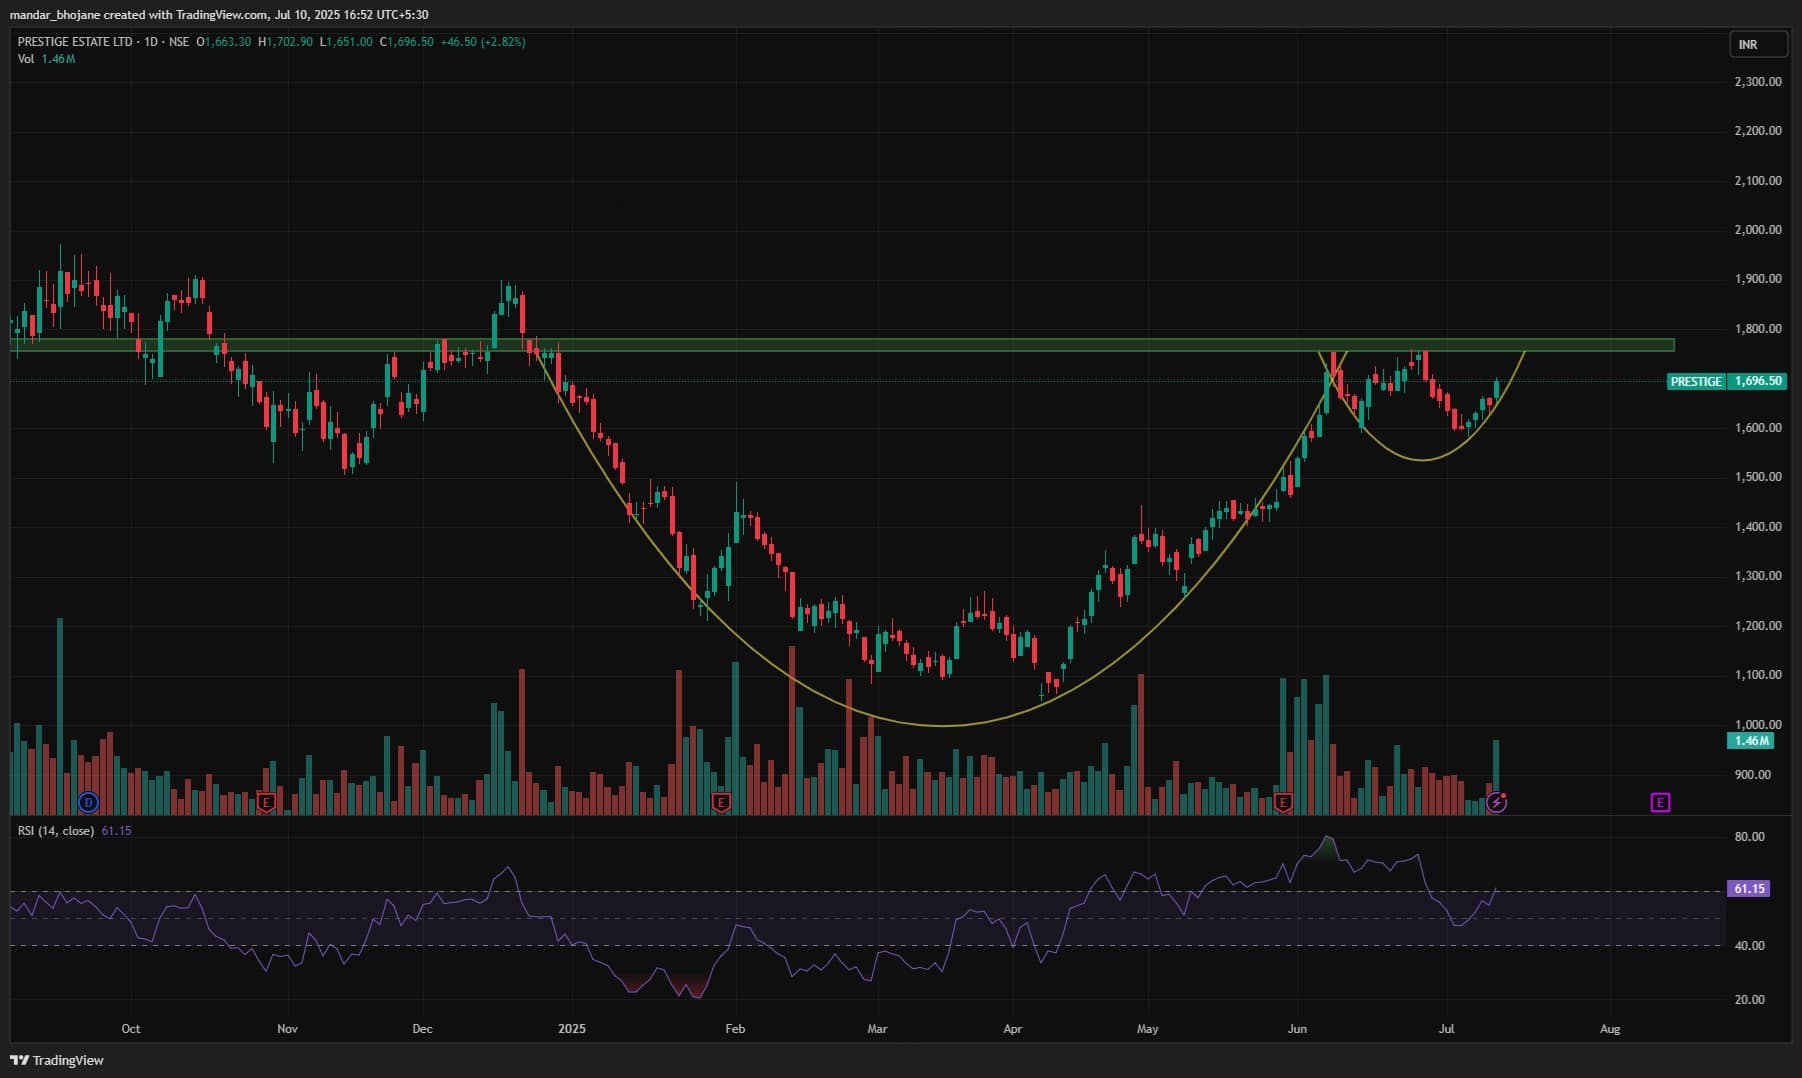Click the 2,000.00 price scale label
Screen dimensions: 1802x1078
click(x=1757, y=230)
